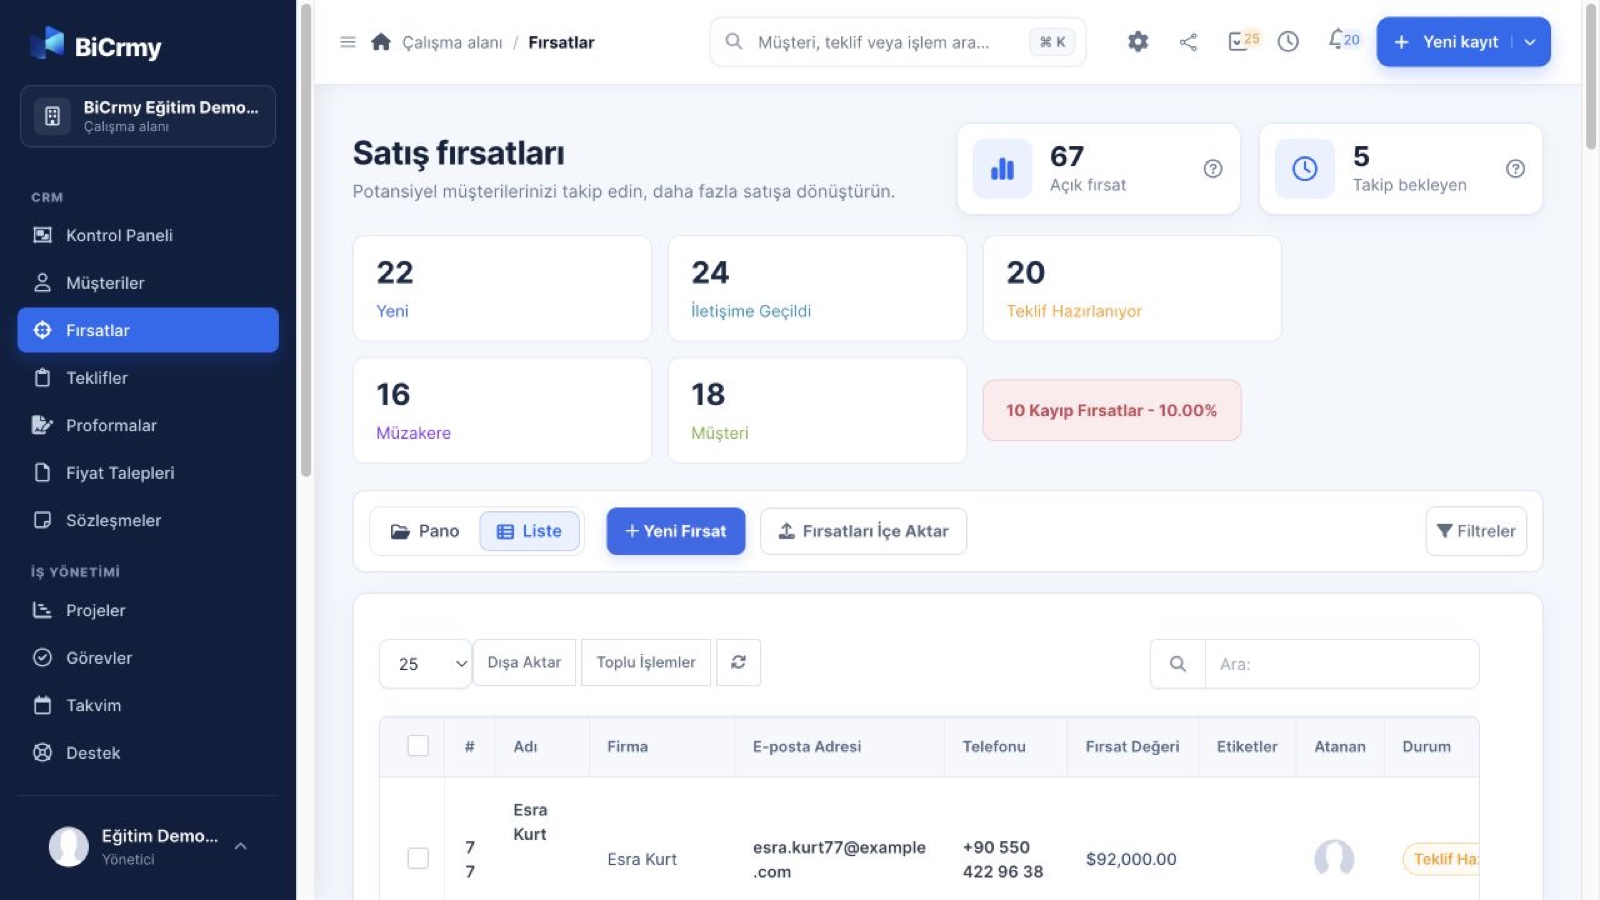Viewport: 1600px width, 900px height.
Task: Open the clock history icon in header
Action: [x=1288, y=42]
